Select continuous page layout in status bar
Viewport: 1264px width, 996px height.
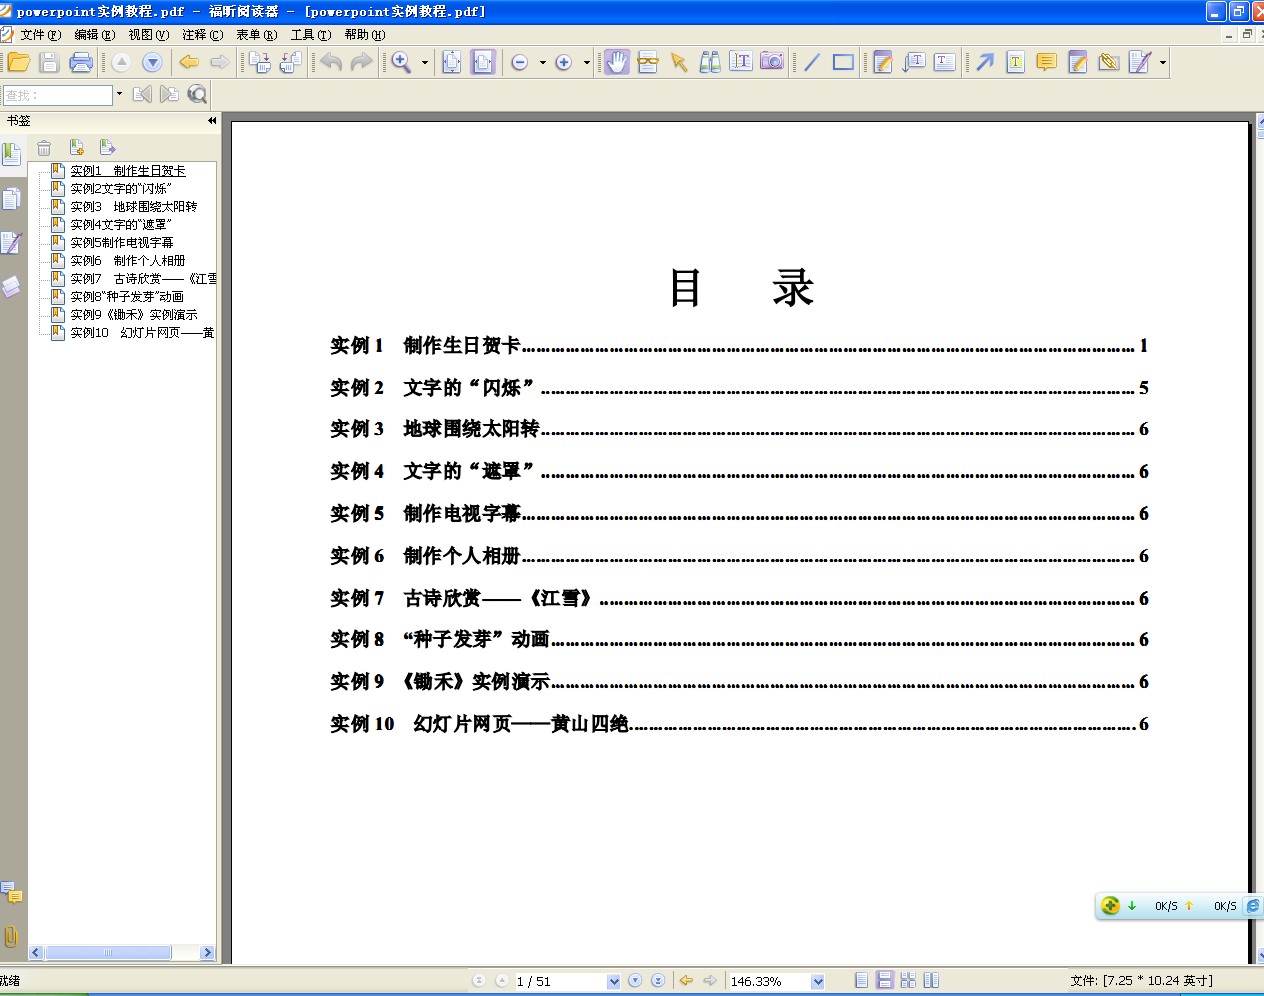(885, 981)
